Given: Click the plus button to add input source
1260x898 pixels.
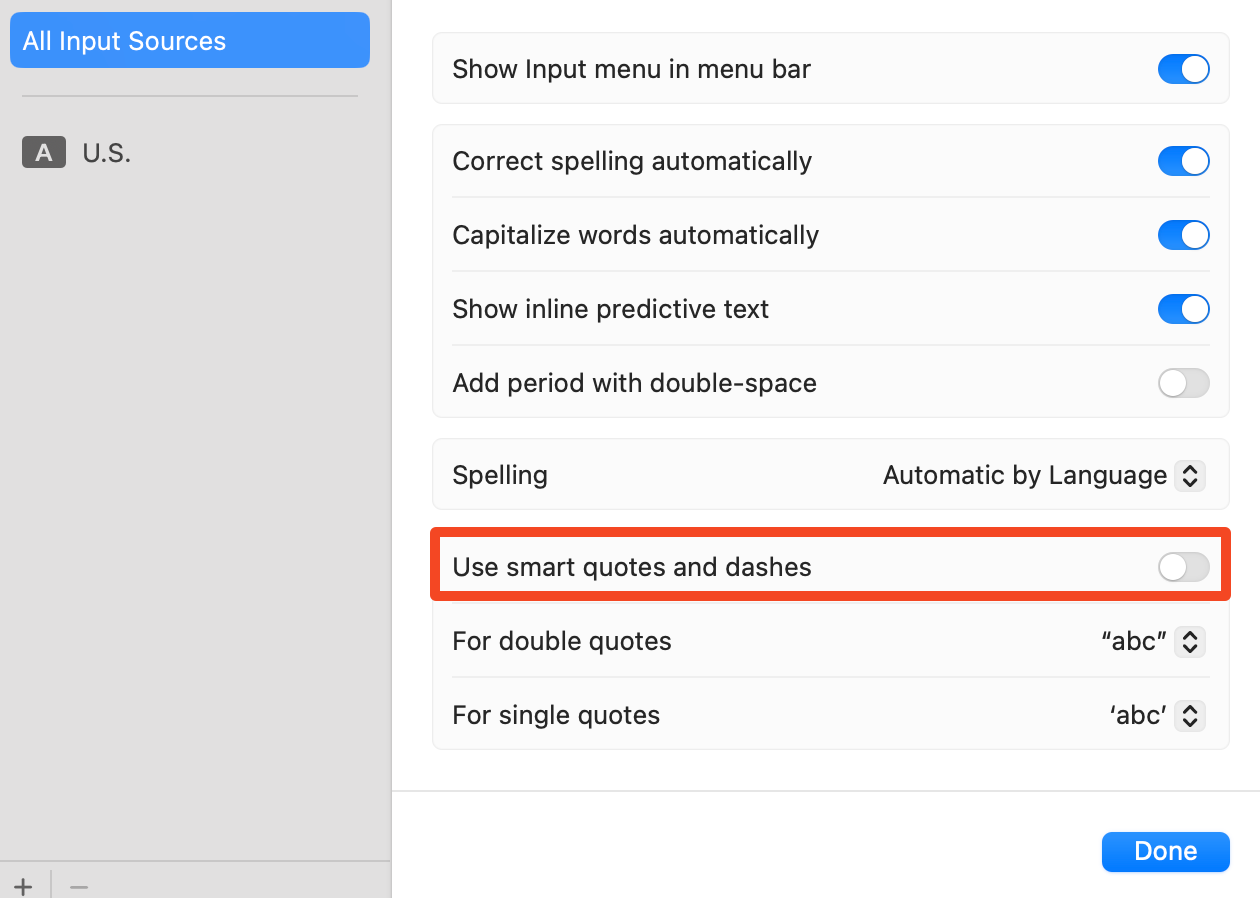Looking at the screenshot, I should [23, 886].
